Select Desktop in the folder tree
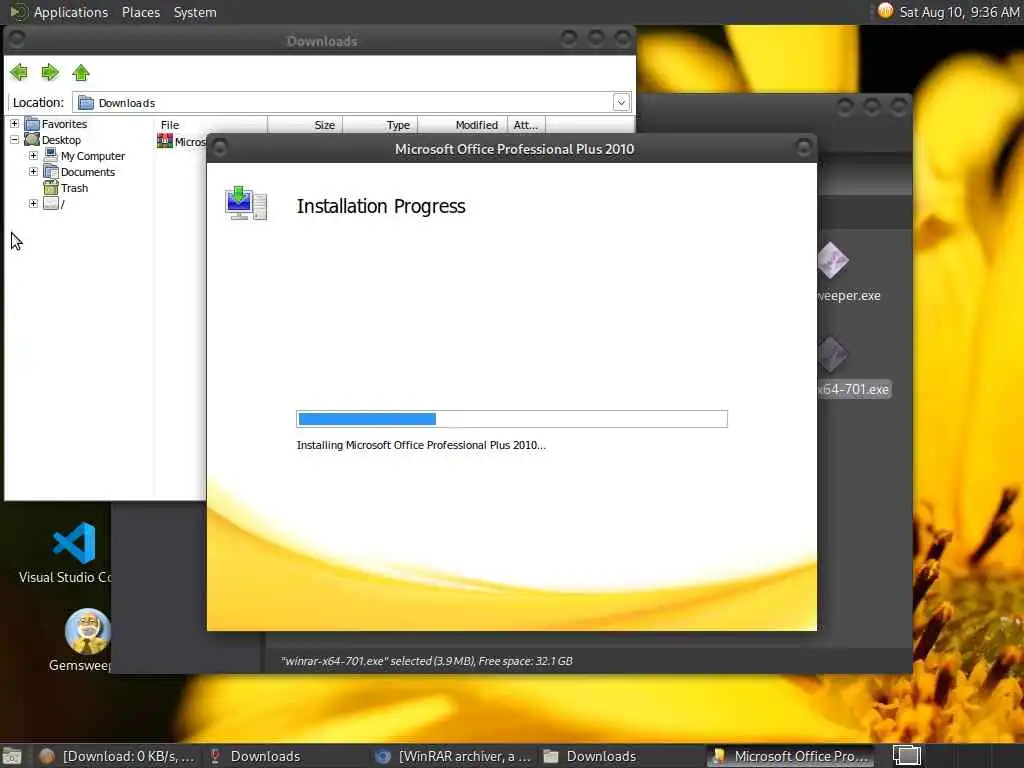 [x=61, y=140]
